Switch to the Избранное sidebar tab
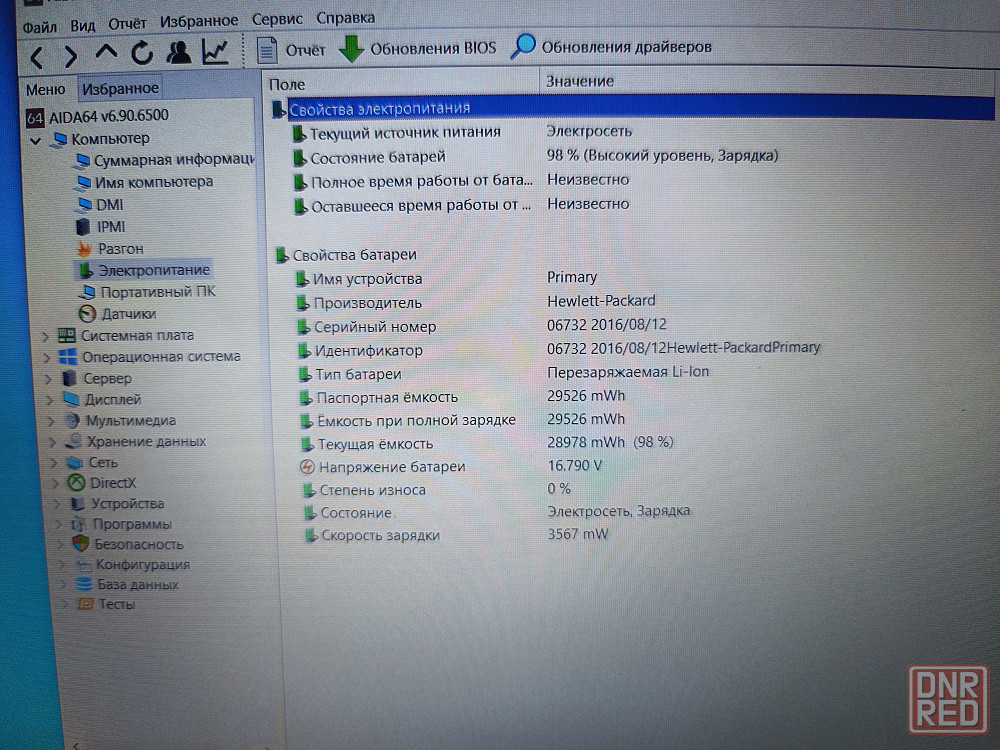The height and width of the screenshot is (750, 1000). tap(120, 88)
